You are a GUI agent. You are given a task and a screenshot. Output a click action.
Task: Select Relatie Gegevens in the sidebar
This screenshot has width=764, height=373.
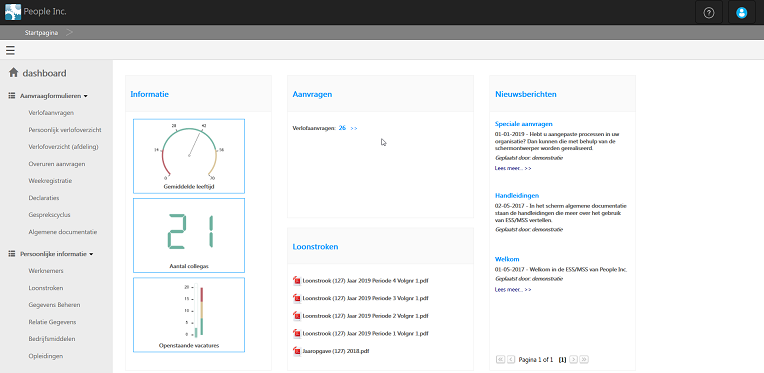click(x=52, y=322)
